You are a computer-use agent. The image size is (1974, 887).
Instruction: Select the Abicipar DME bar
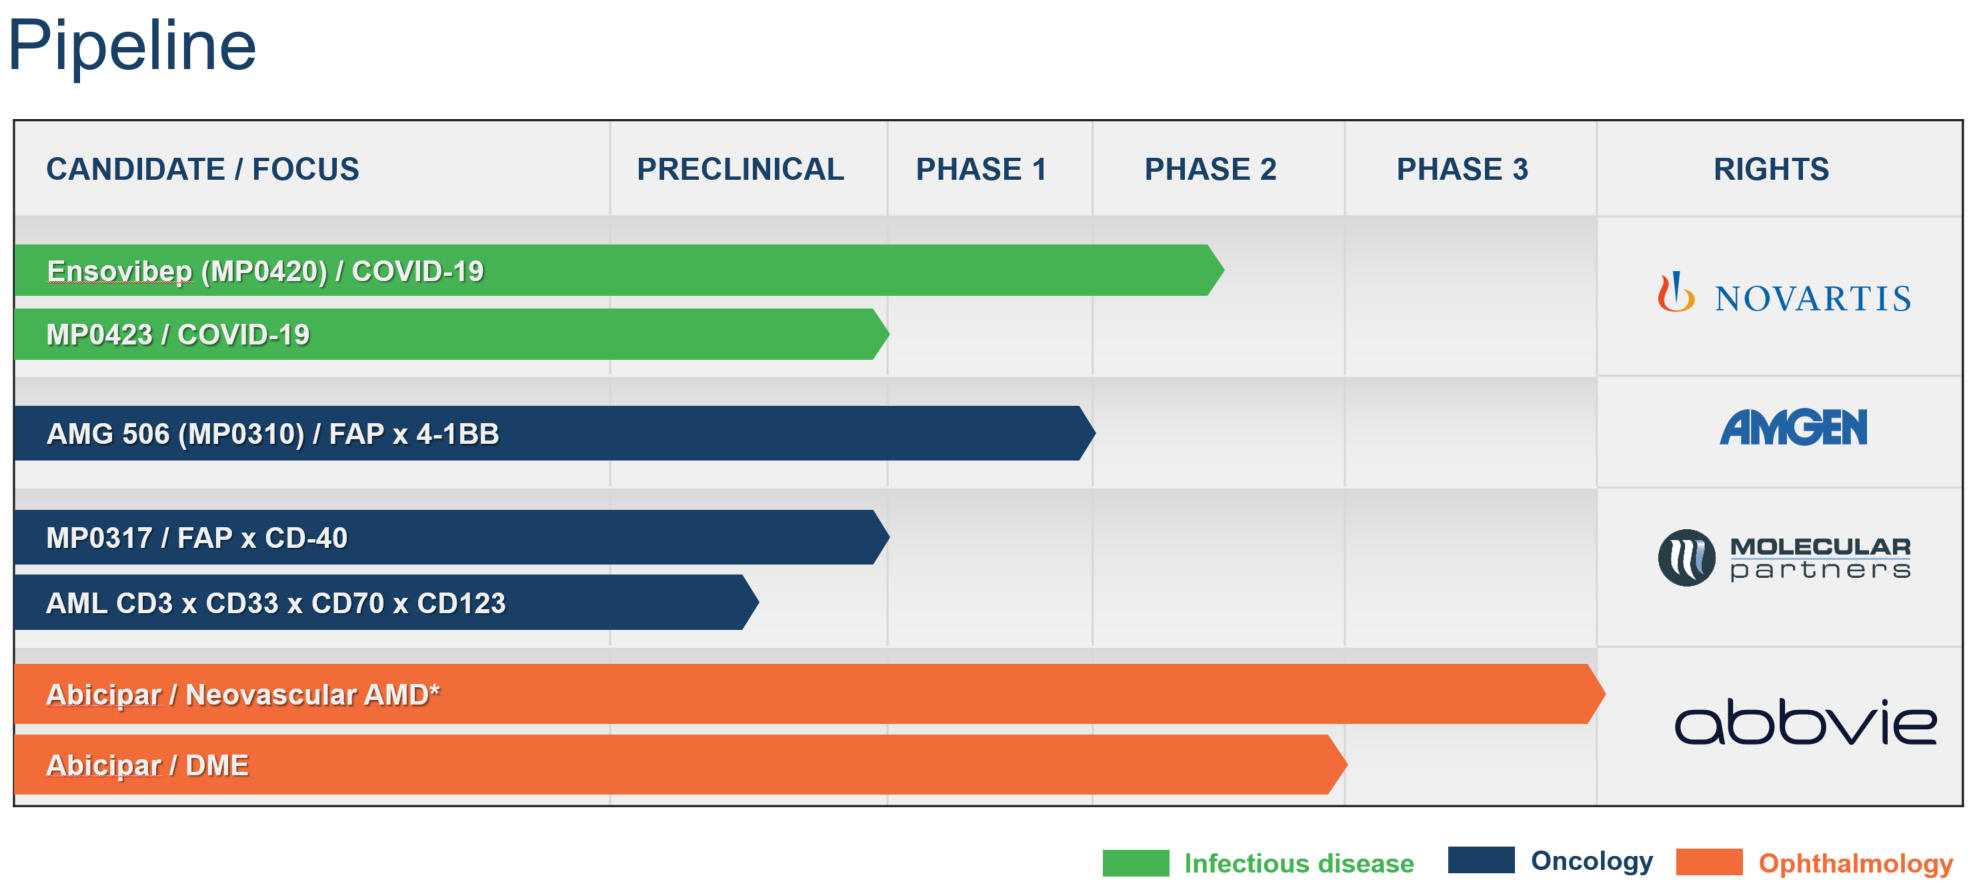pos(675,765)
